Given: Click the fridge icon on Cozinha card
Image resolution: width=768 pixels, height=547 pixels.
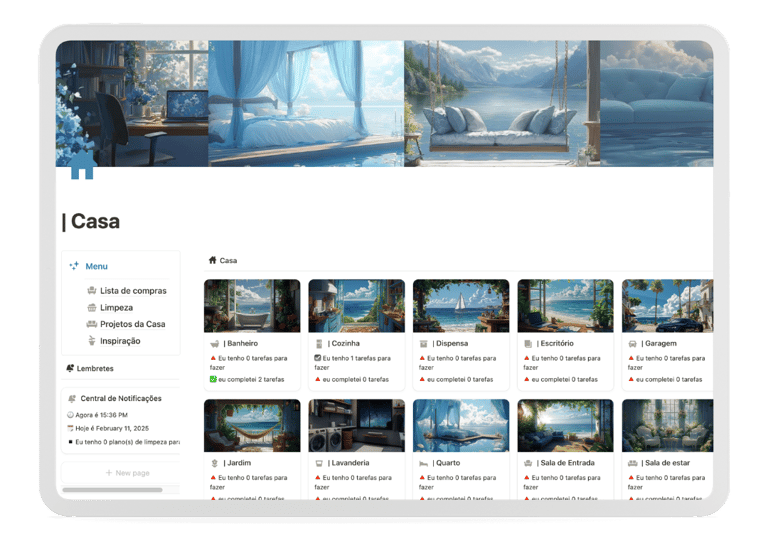Looking at the screenshot, I should [319, 343].
